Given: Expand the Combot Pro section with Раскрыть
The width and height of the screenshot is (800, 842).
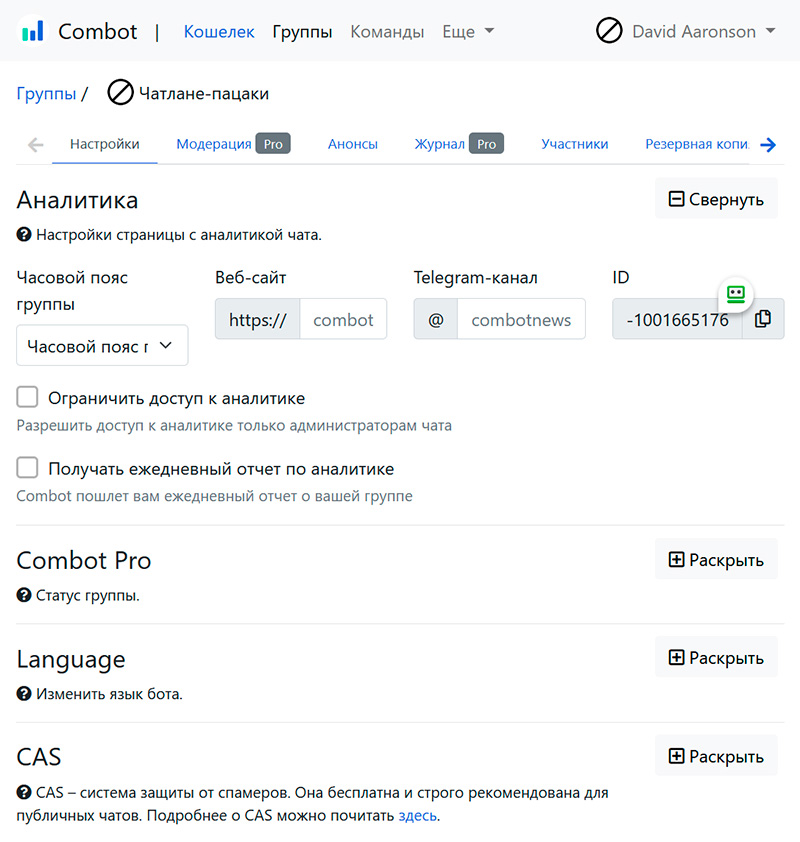Looking at the screenshot, I should click(x=716, y=559).
